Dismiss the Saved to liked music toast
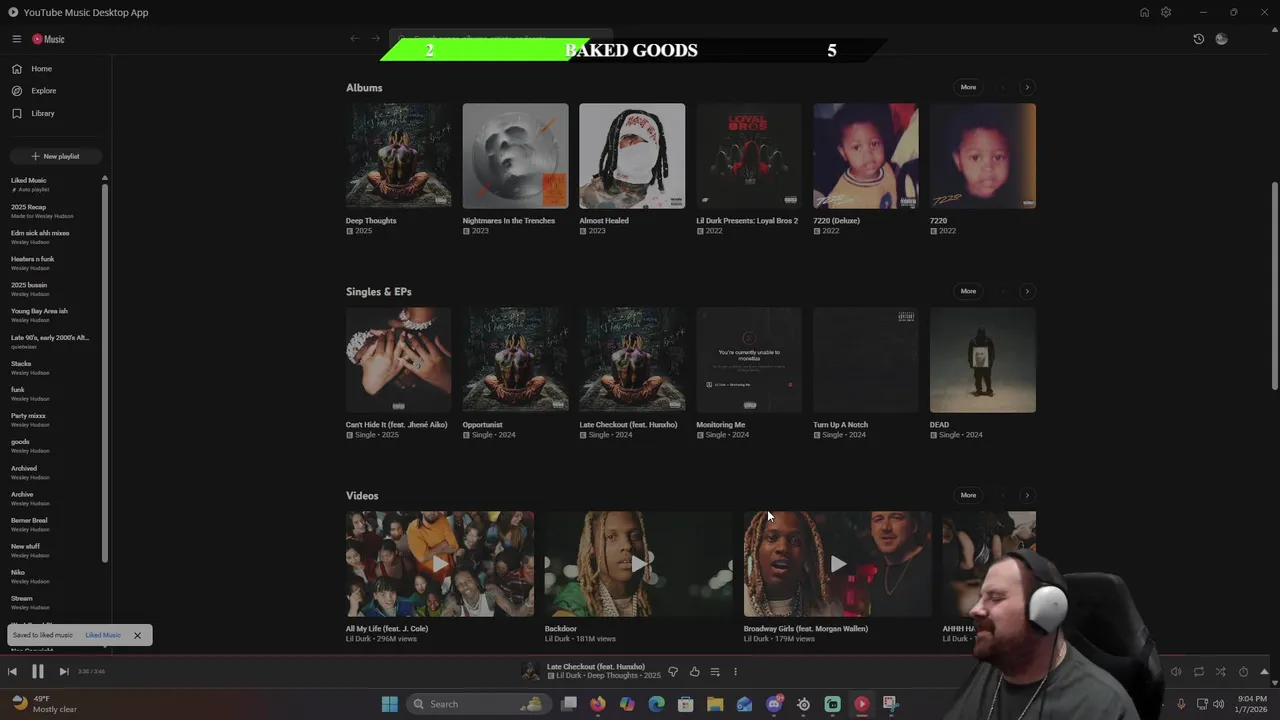Image resolution: width=1280 pixels, height=720 pixels. [137, 635]
